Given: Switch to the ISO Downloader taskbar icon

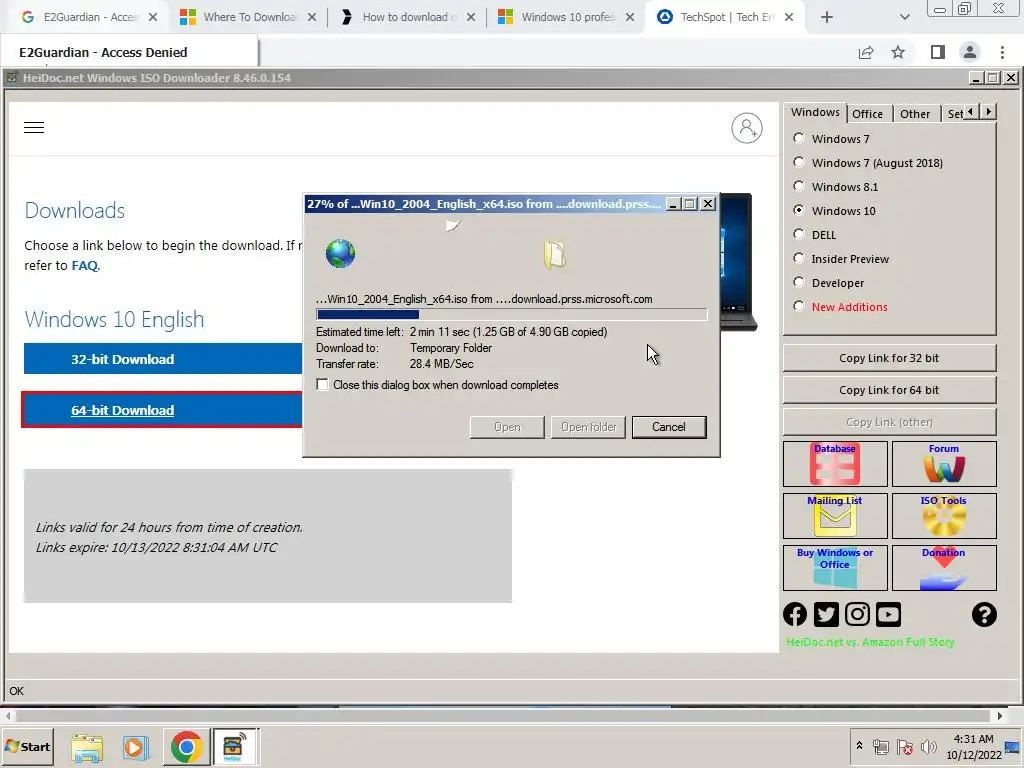Looking at the screenshot, I should [x=233, y=746].
